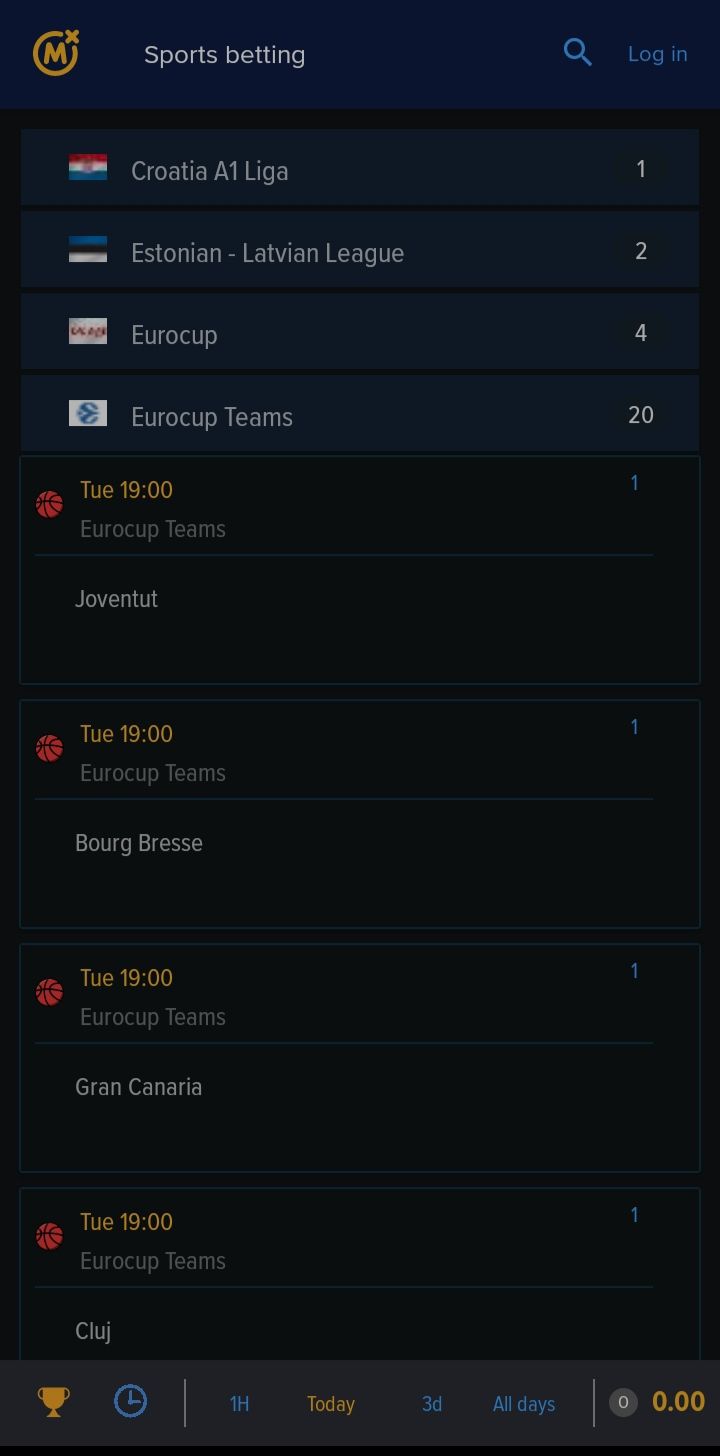
Task: Tap the trophy icon in bottom bar
Action: coord(53,1401)
